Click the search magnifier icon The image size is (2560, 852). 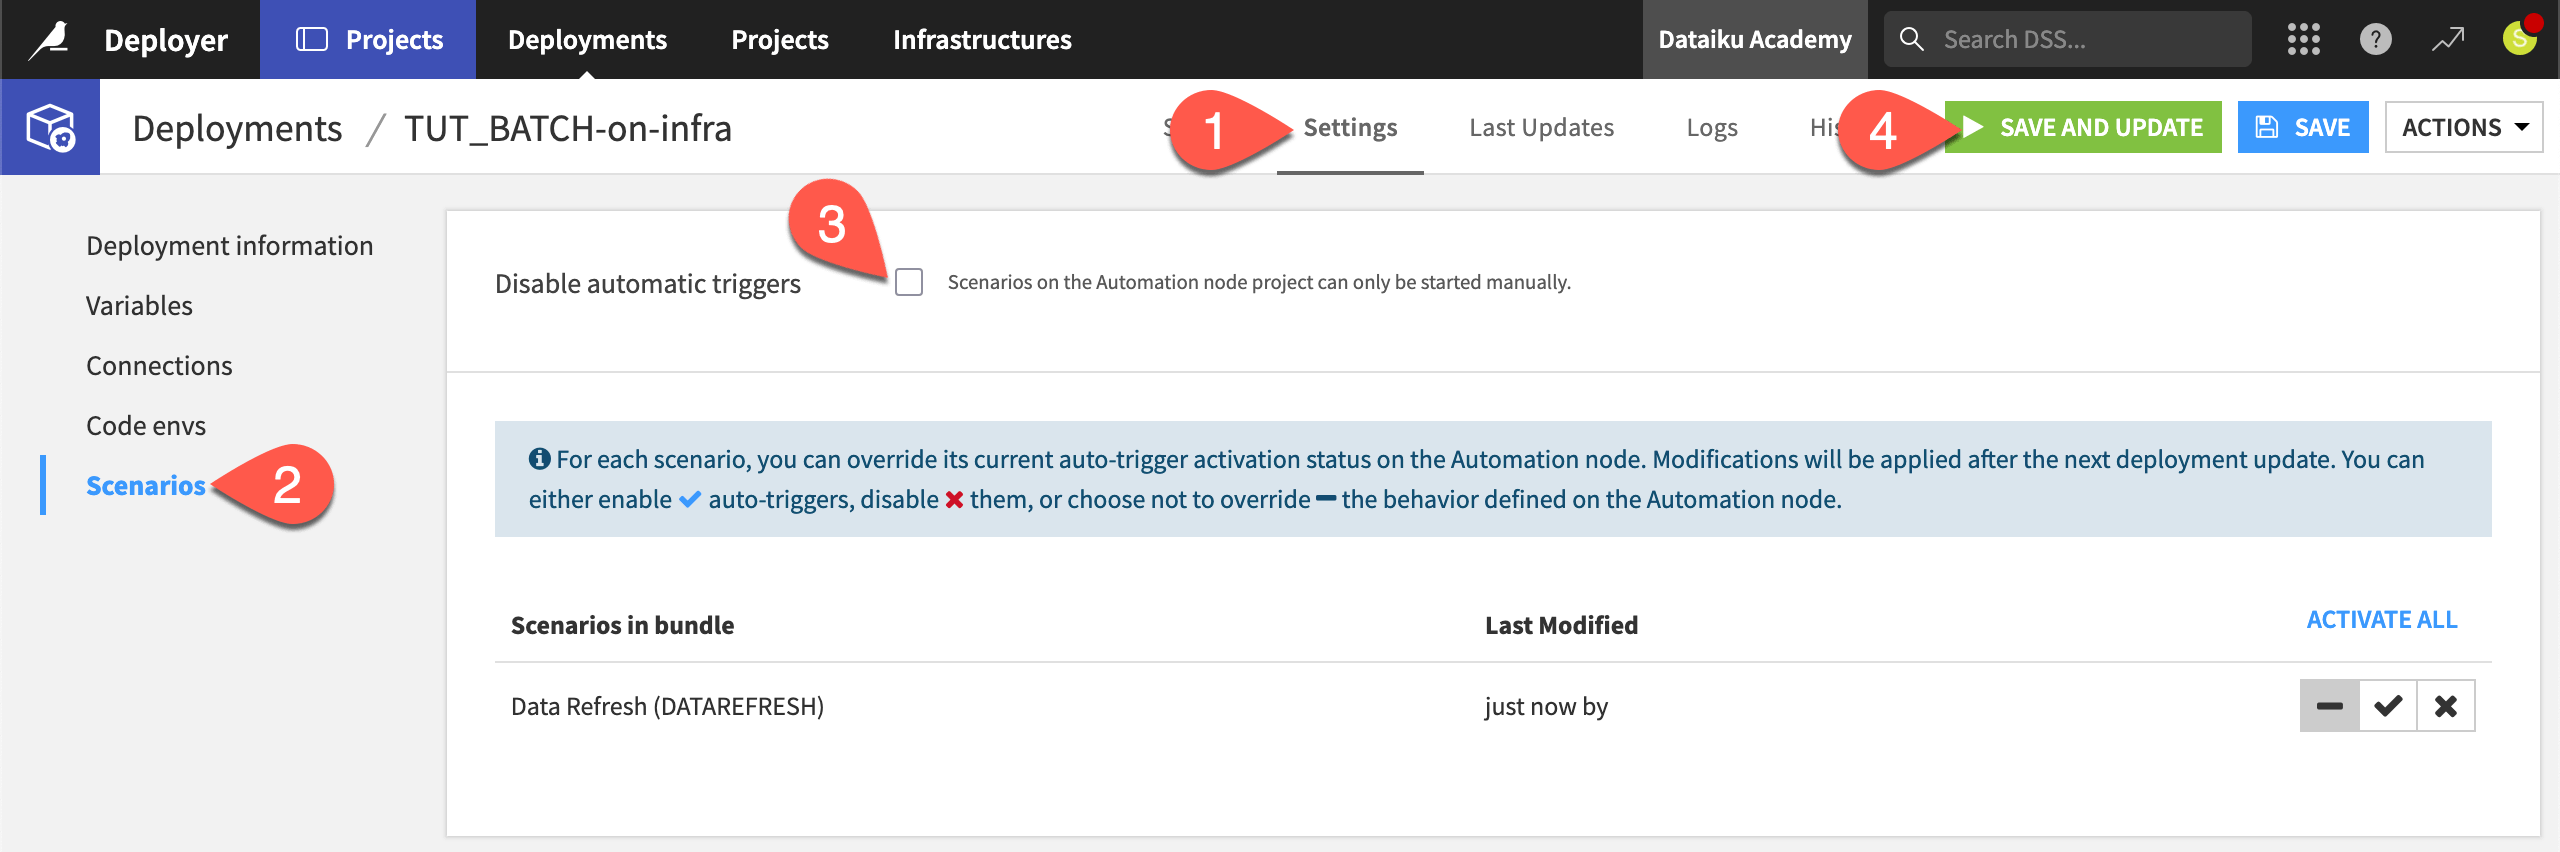pos(1911,40)
